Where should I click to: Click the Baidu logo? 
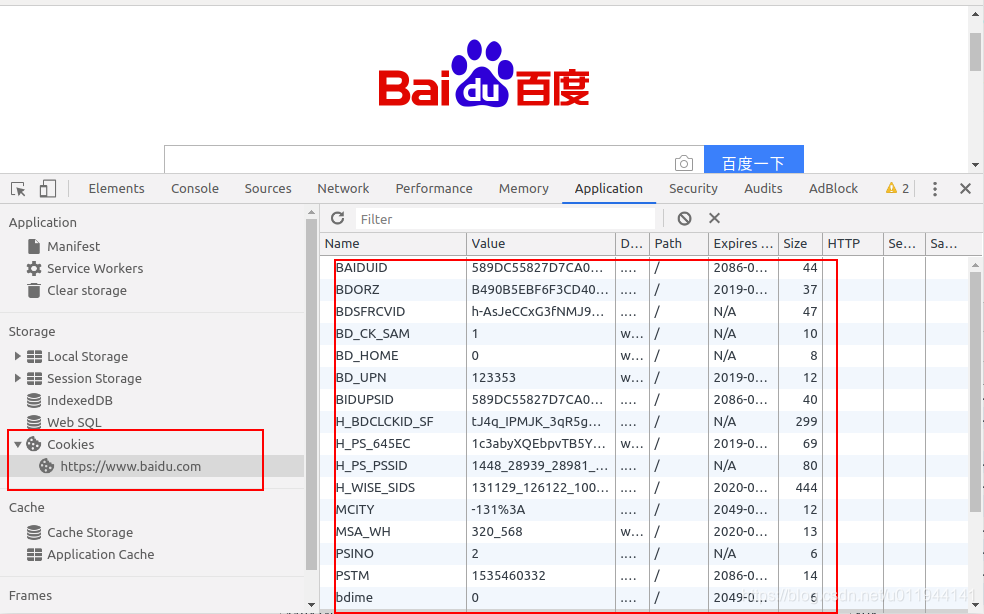[x=484, y=74]
